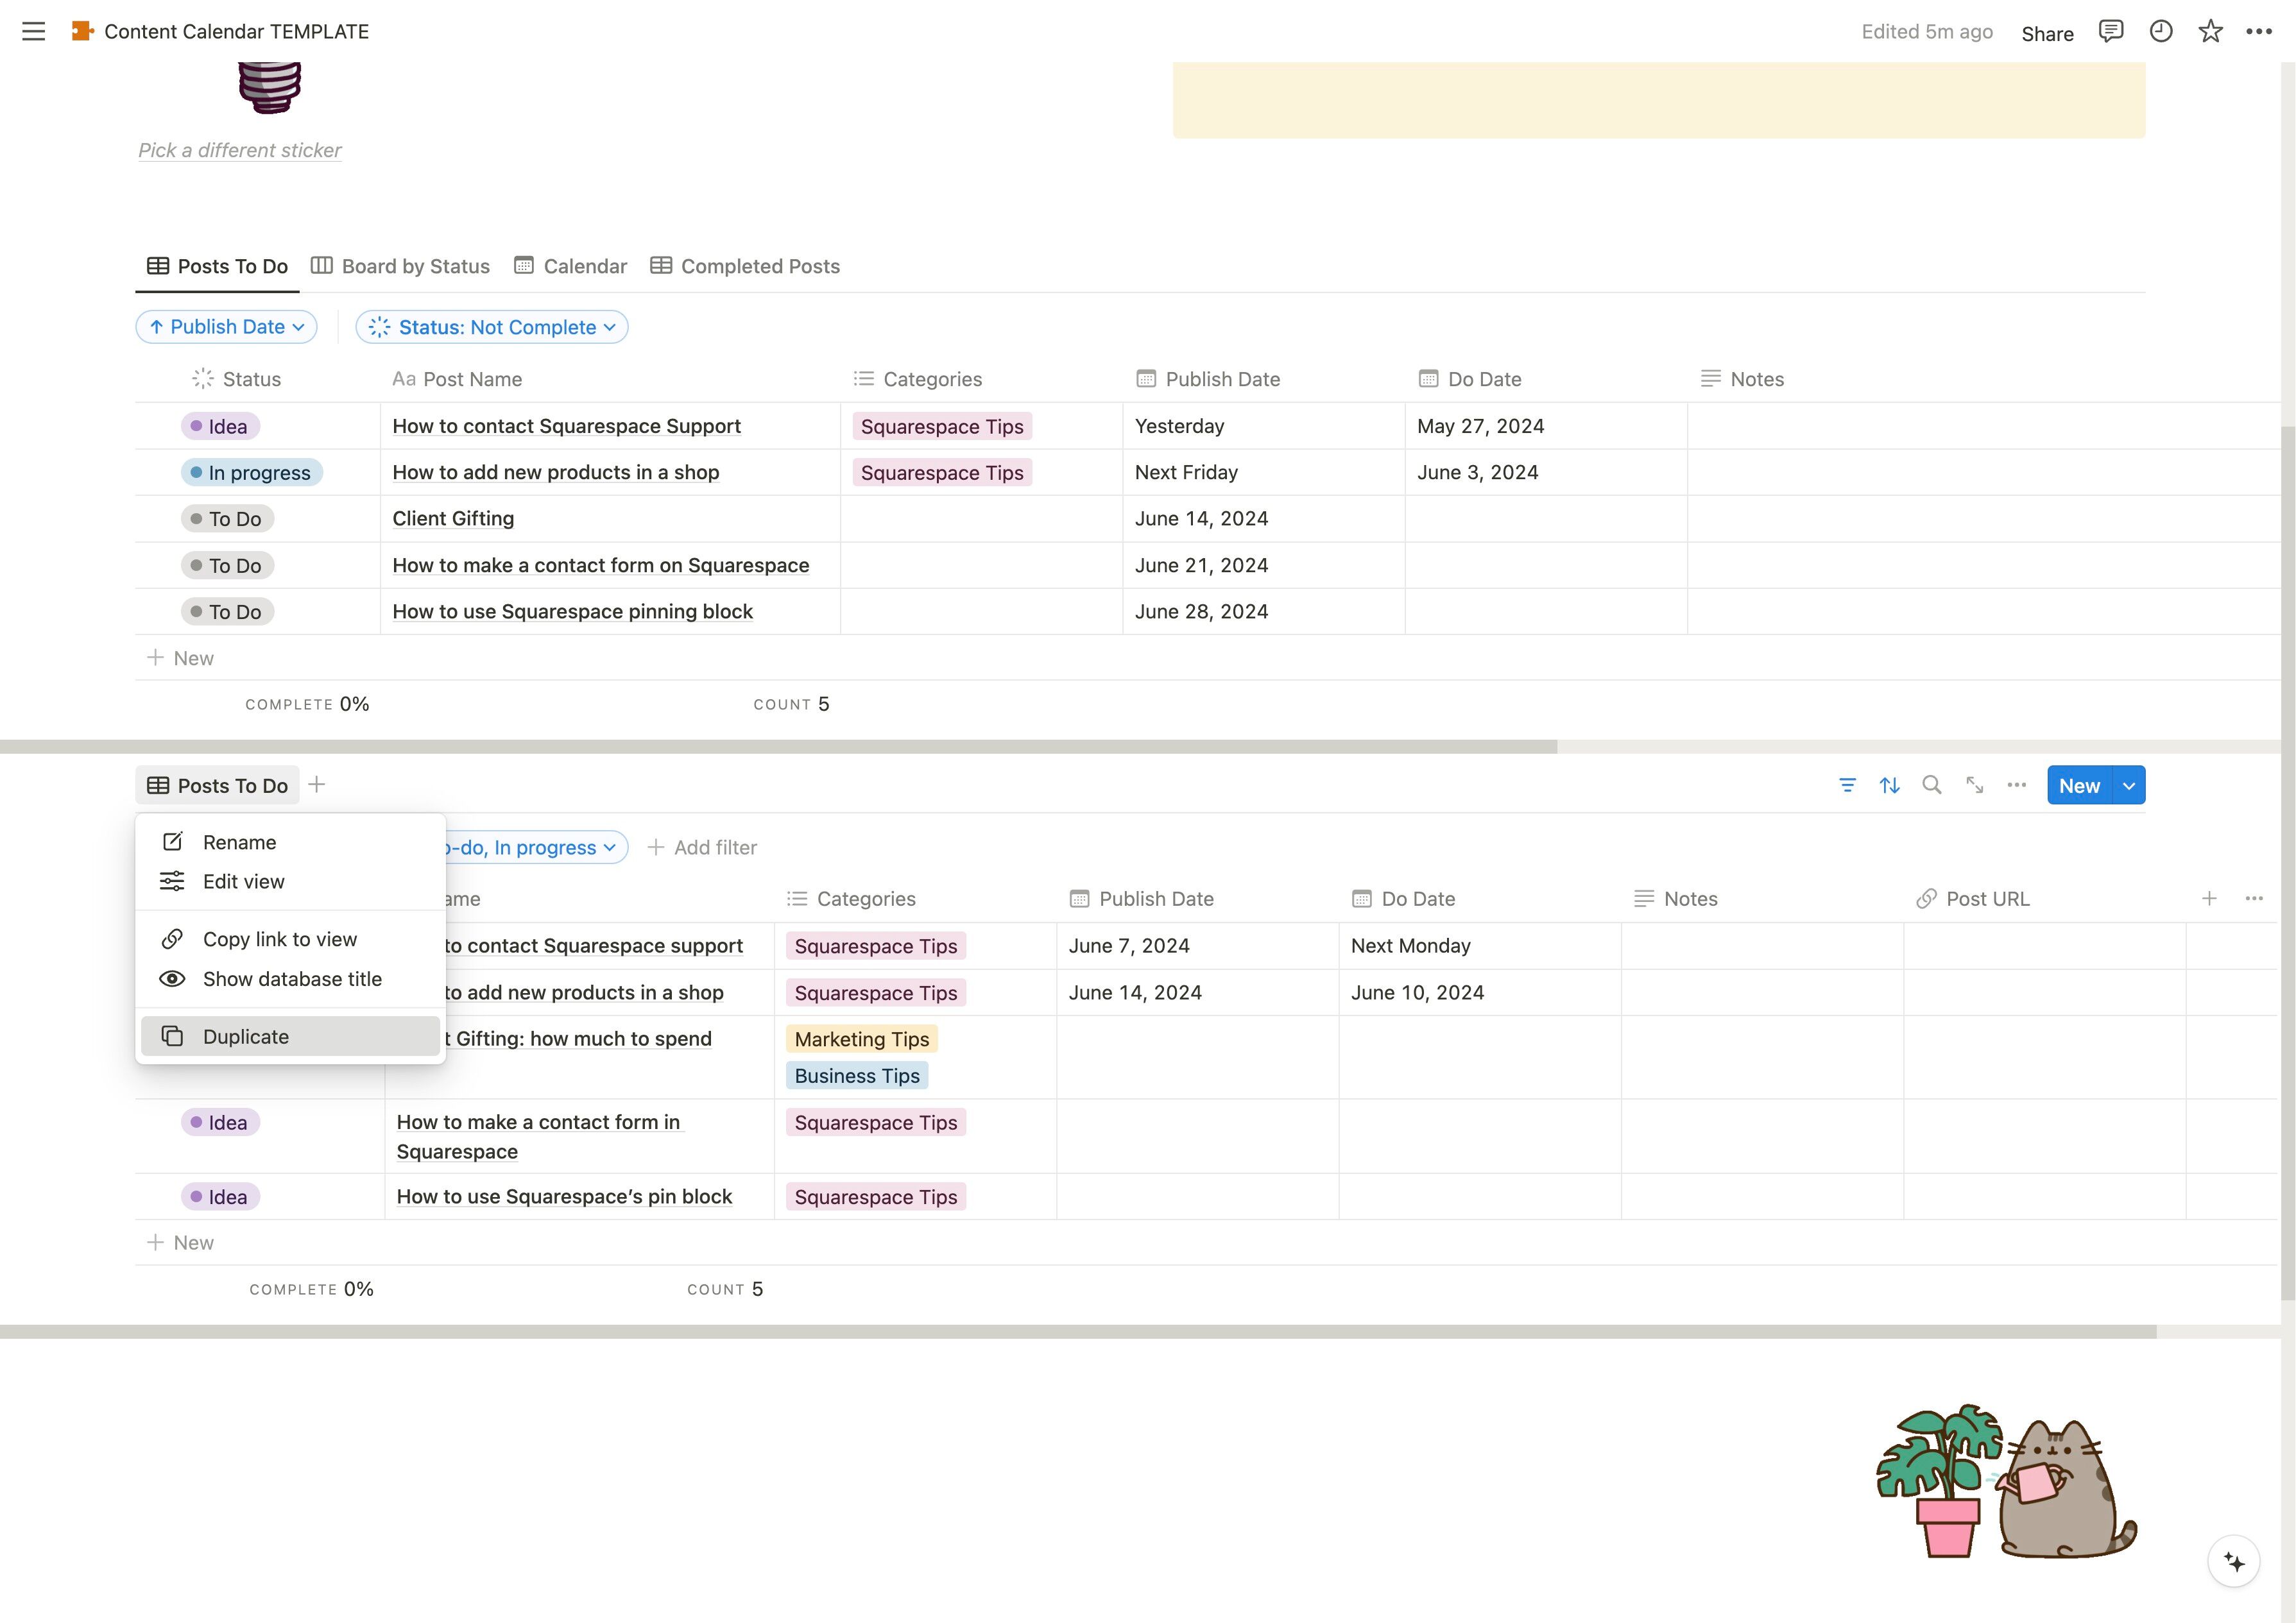Image resolution: width=2296 pixels, height=1623 pixels.
Task: Open the sidebar hamburger menu
Action: pos(33,31)
